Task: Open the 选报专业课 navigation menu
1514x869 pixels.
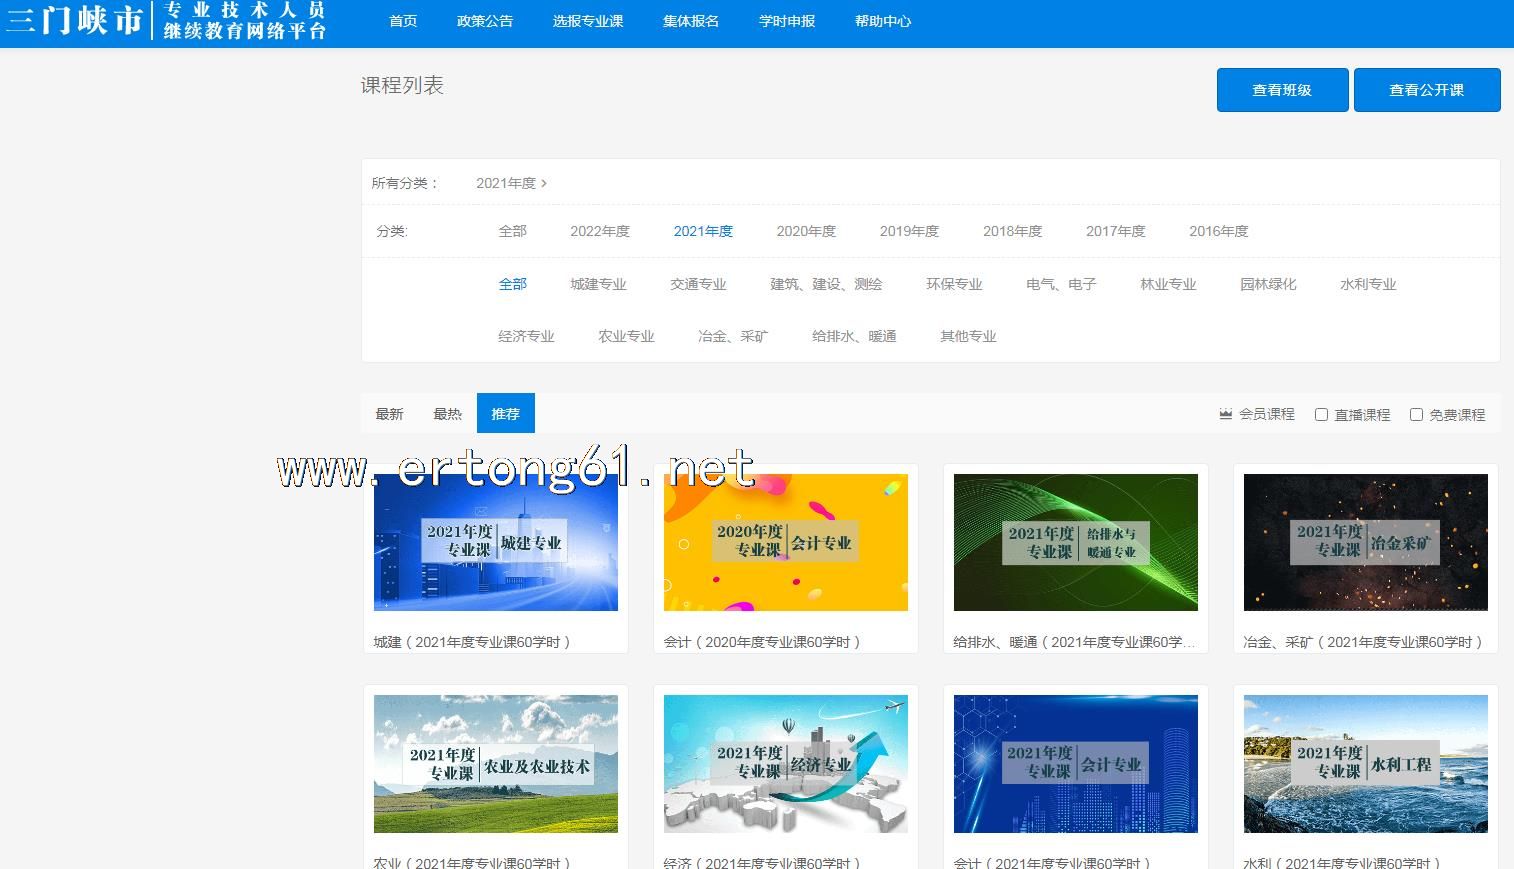Action: point(587,21)
